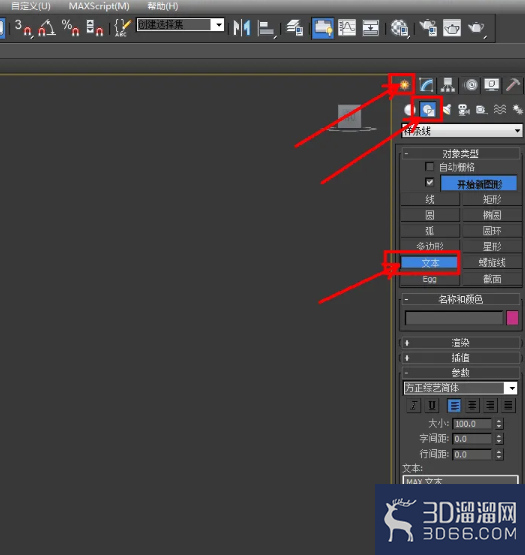This screenshot has height=555, width=525.
Task: Click the 文本 shape button
Action: 430,263
